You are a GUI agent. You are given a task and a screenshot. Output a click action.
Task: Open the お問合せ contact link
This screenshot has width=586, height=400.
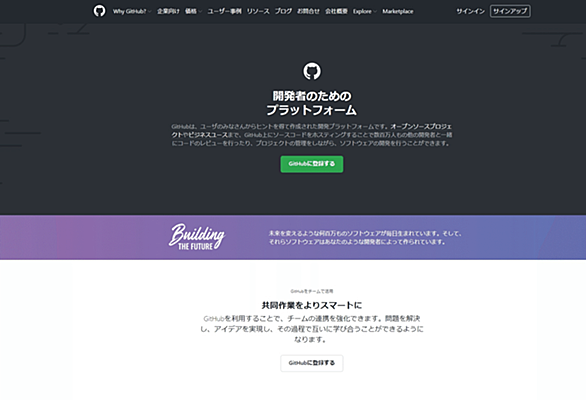tap(308, 11)
